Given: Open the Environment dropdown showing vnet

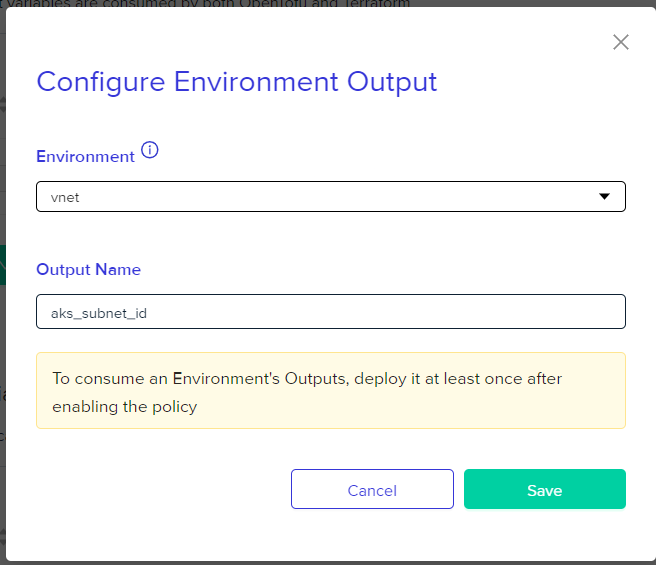Looking at the screenshot, I should click(x=331, y=197).
